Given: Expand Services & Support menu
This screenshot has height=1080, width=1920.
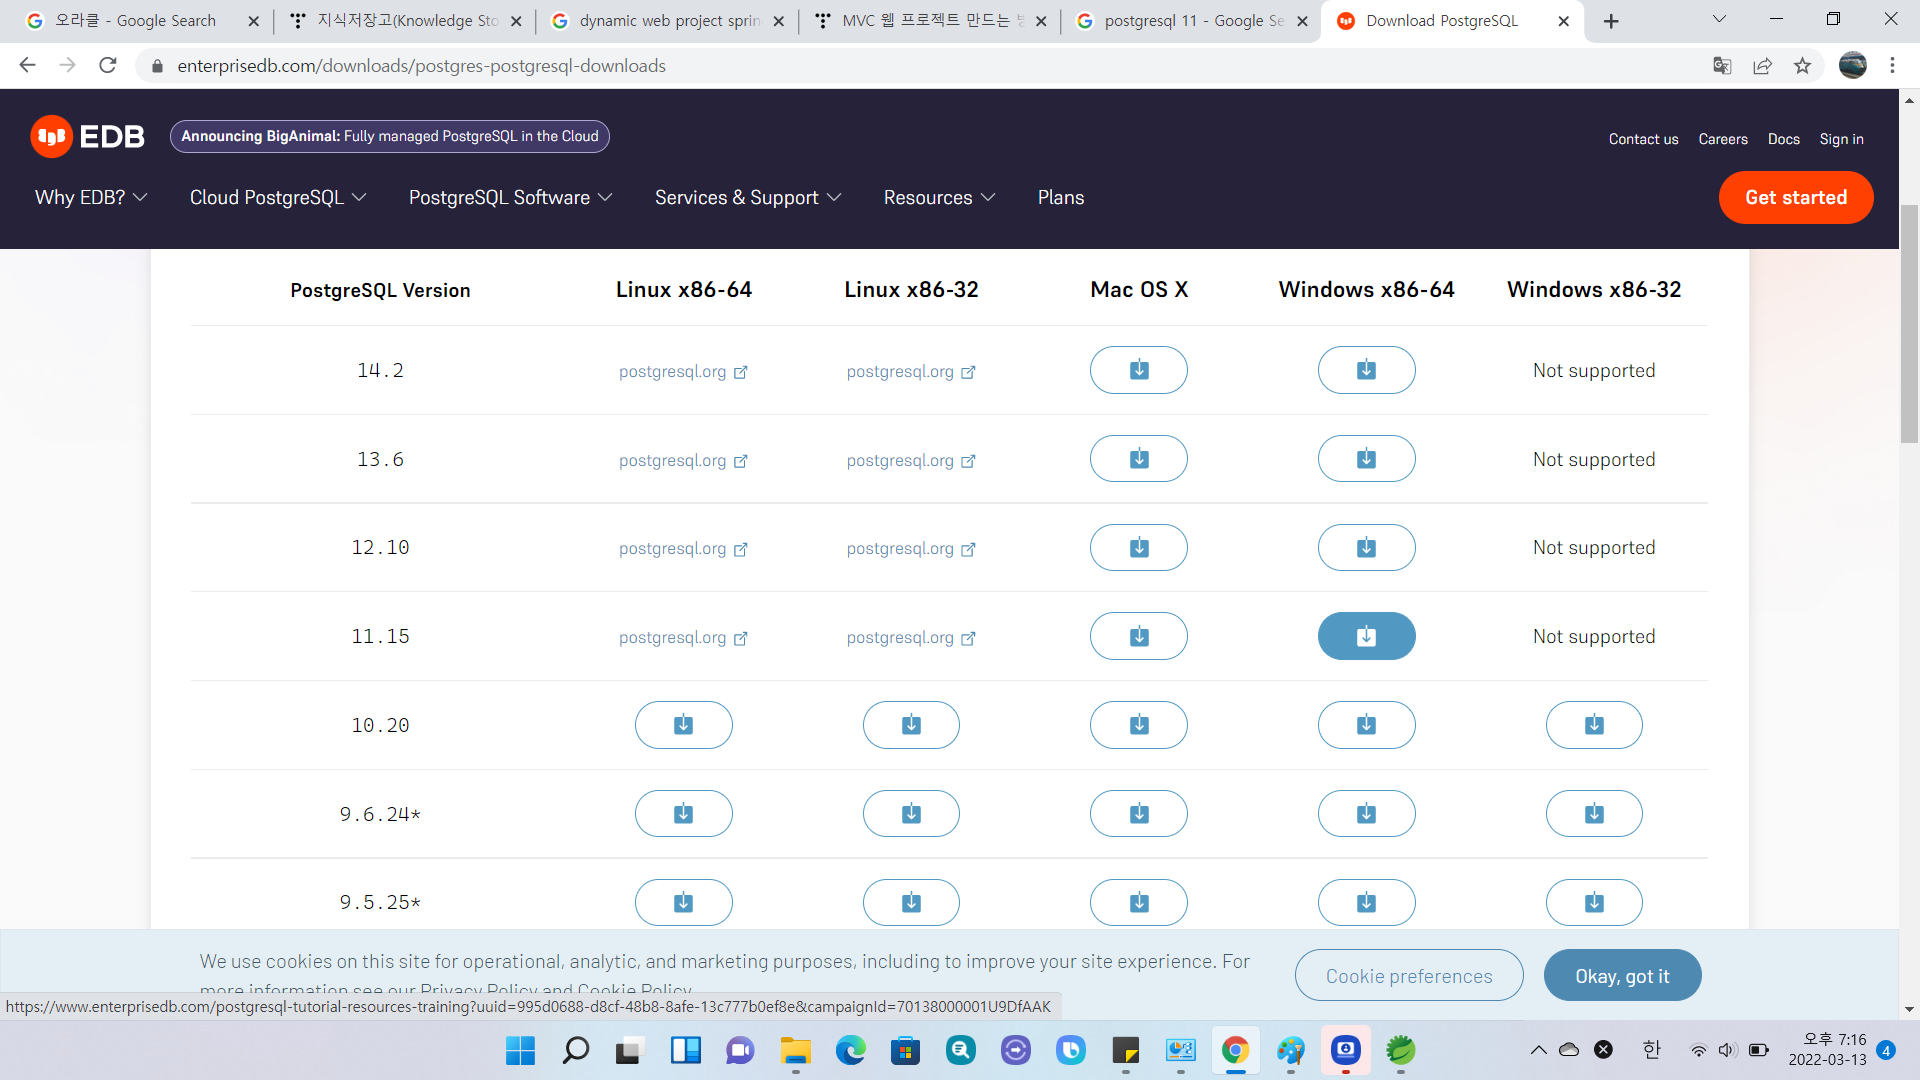Looking at the screenshot, I should pyautogui.click(x=748, y=197).
